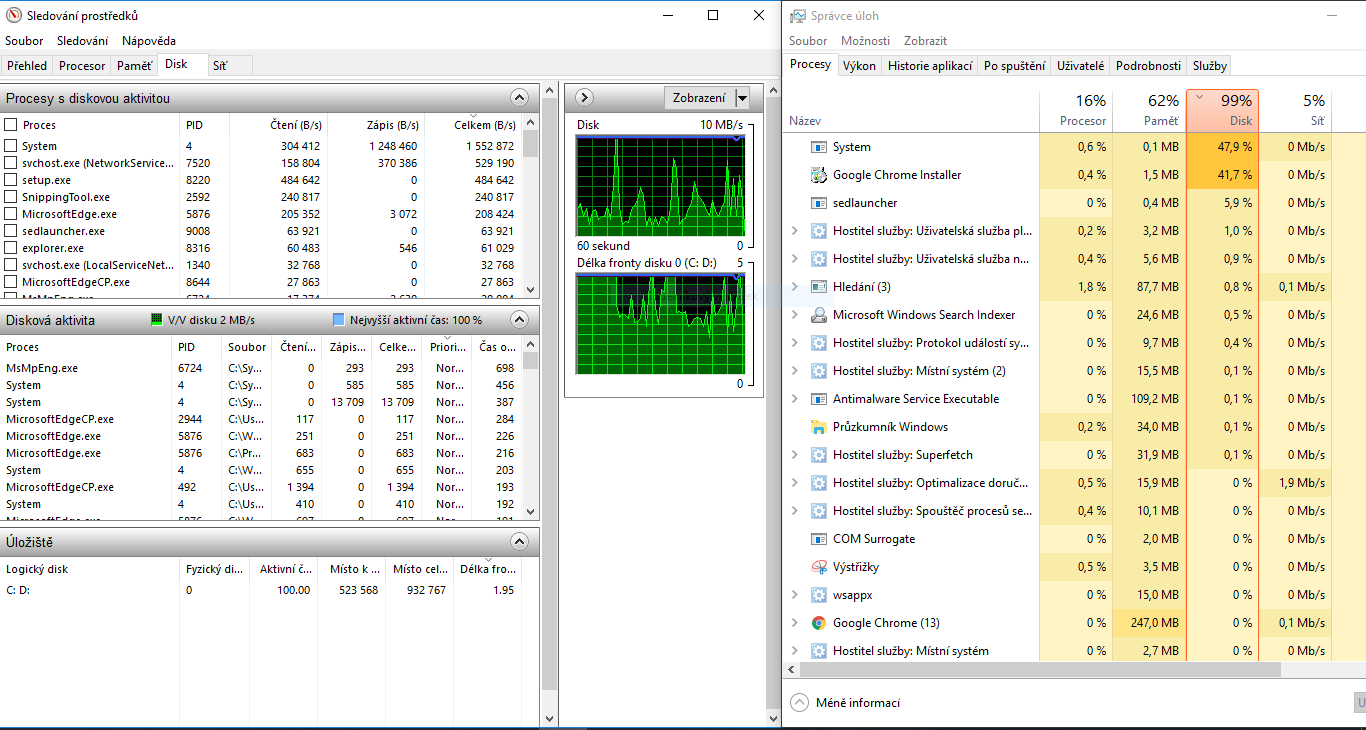Click the Výstřižky scissors icon

pos(819,567)
